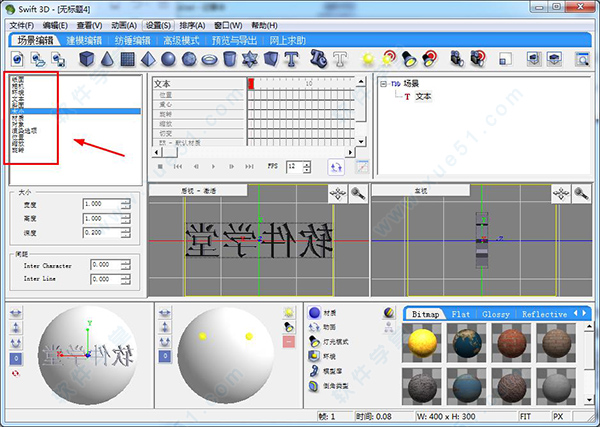Create a target camera
600x427 pixels.
click(478, 59)
